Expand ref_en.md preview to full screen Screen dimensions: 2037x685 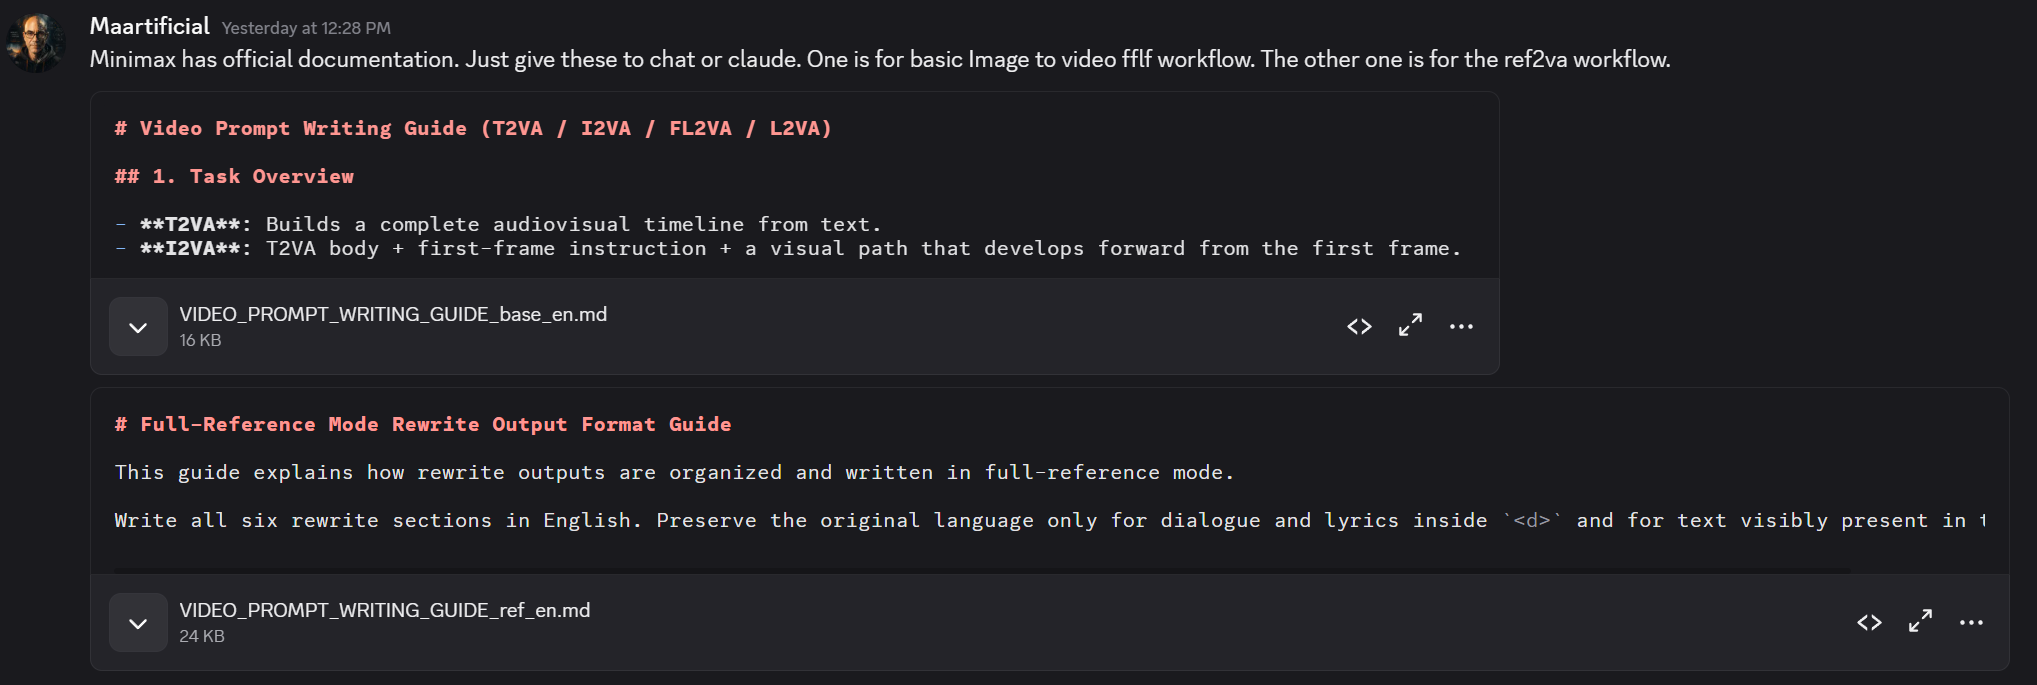1920,622
